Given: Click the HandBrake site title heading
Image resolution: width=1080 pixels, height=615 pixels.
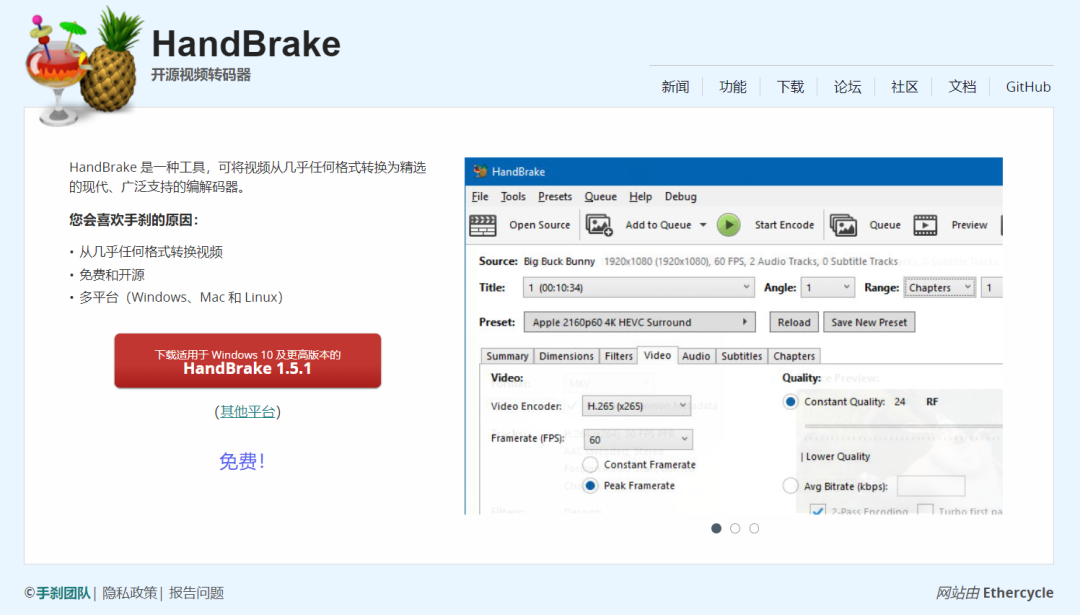Looking at the screenshot, I should tap(246, 44).
